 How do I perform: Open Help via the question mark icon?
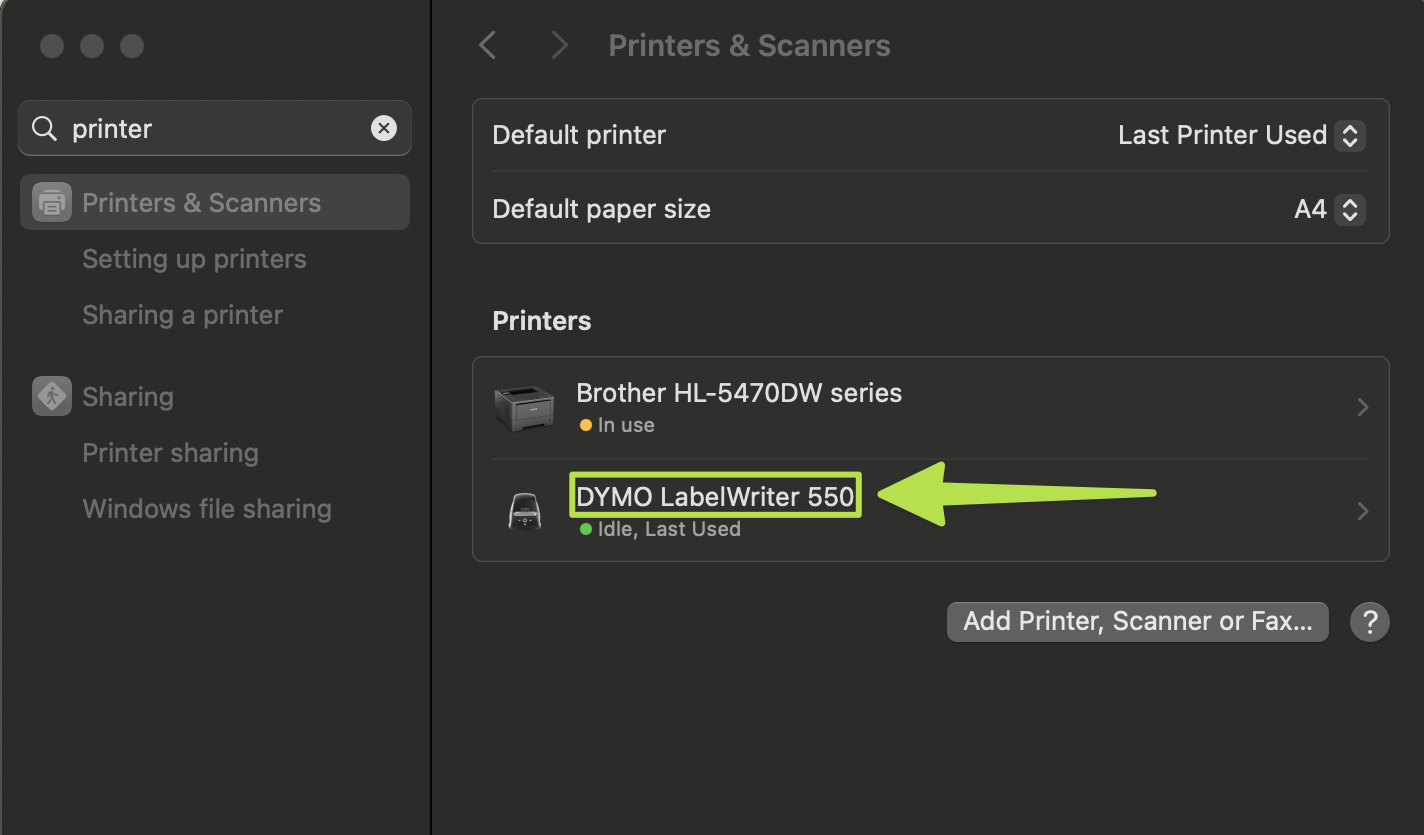click(1370, 621)
